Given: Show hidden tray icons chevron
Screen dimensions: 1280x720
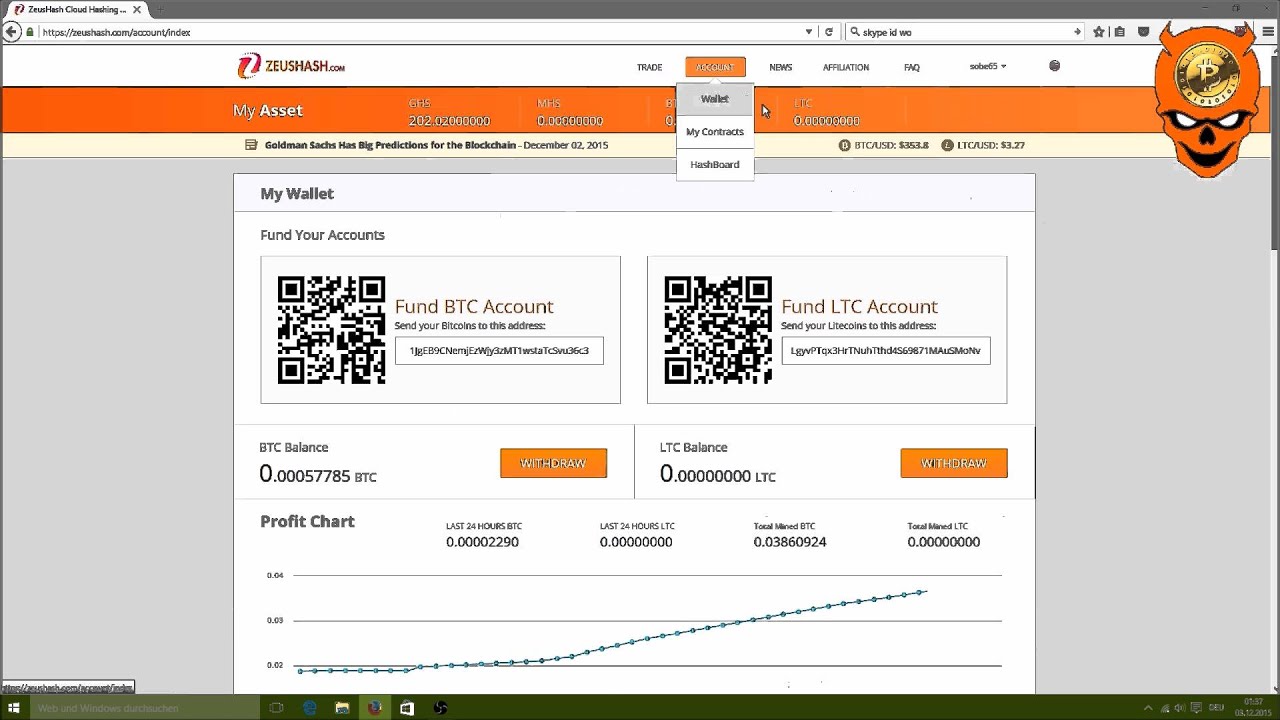Looking at the screenshot, I should tap(1147, 708).
